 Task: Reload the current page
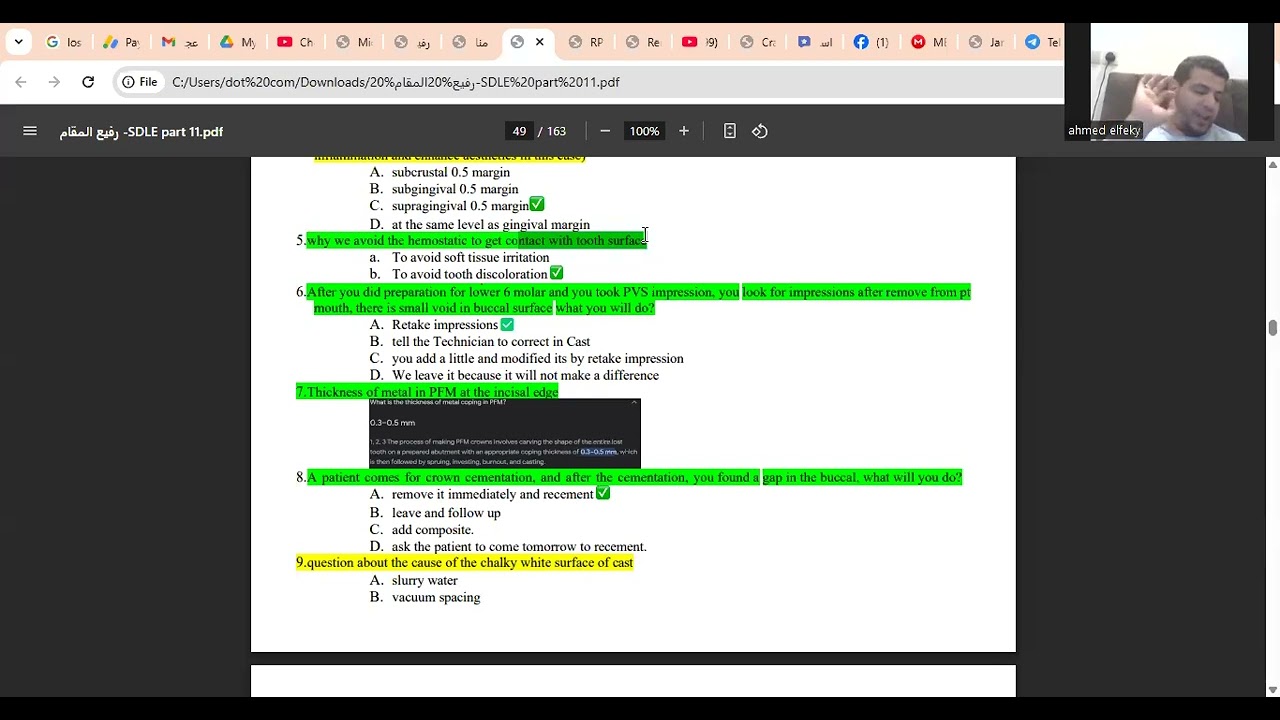point(88,82)
